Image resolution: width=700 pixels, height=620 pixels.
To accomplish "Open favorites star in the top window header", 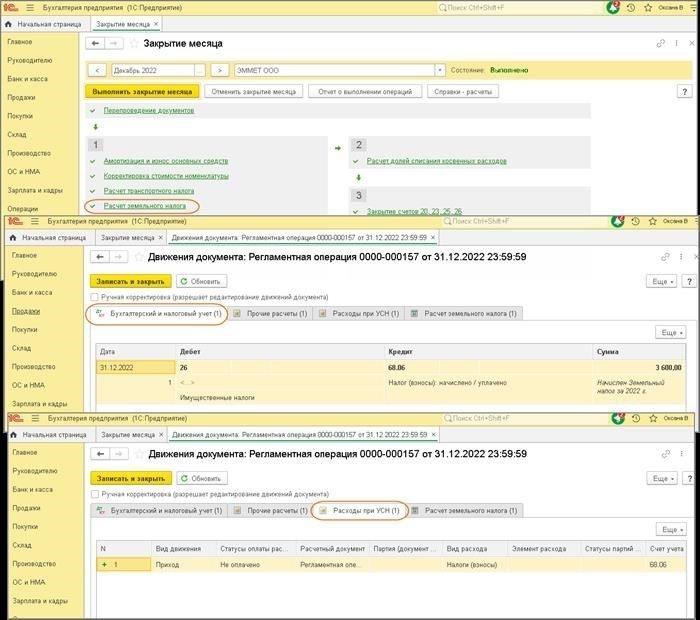I will tap(648, 8).
